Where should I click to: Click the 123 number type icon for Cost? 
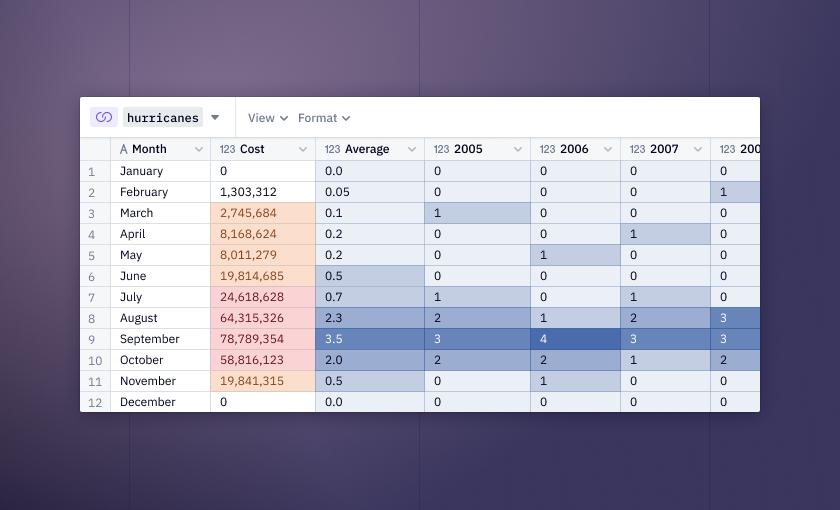[228, 149]
